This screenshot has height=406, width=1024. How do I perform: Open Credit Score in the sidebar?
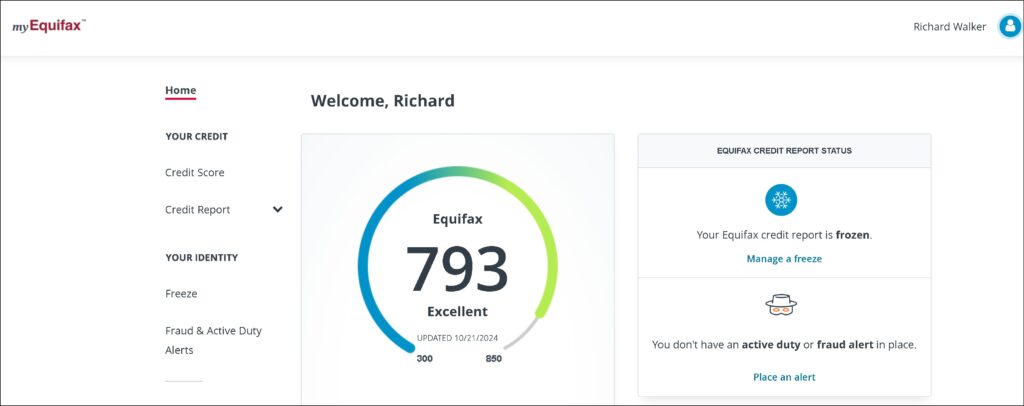[x=195, y=173]
